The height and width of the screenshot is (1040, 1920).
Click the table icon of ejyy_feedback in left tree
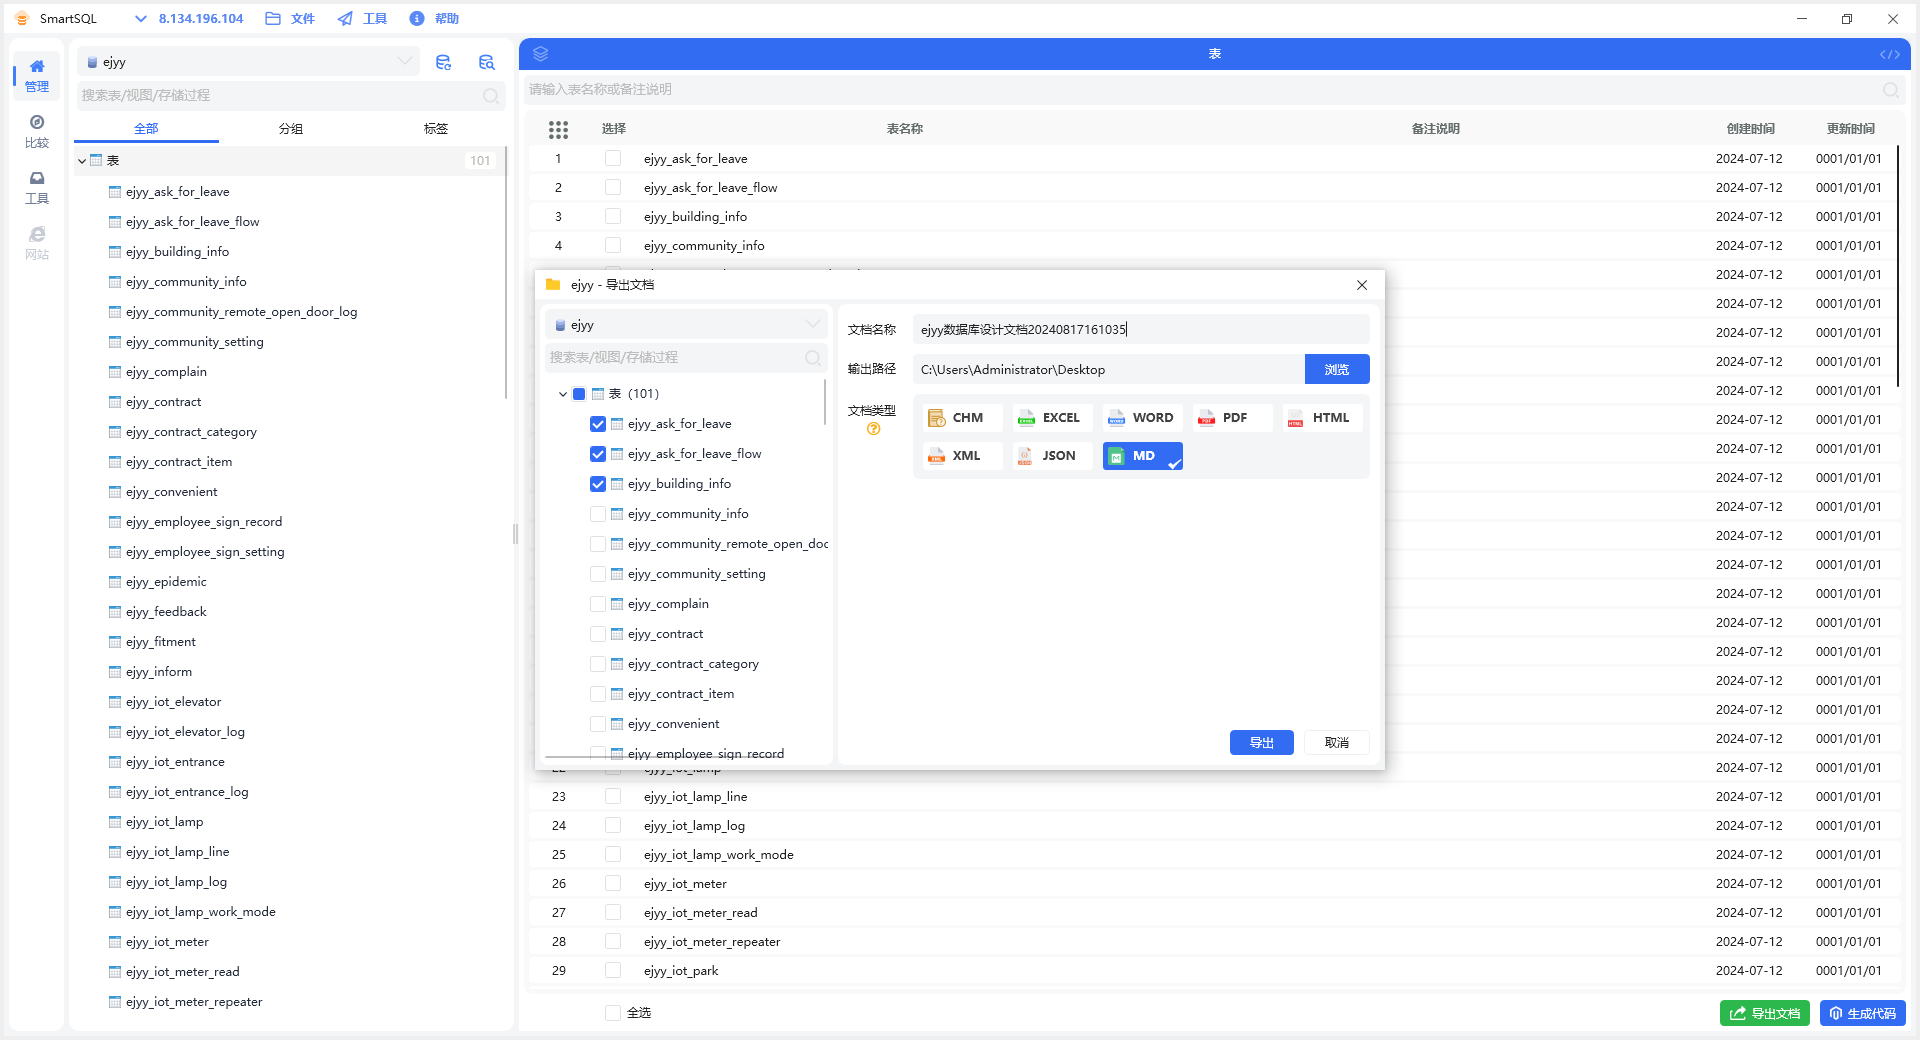click(115, 612)
